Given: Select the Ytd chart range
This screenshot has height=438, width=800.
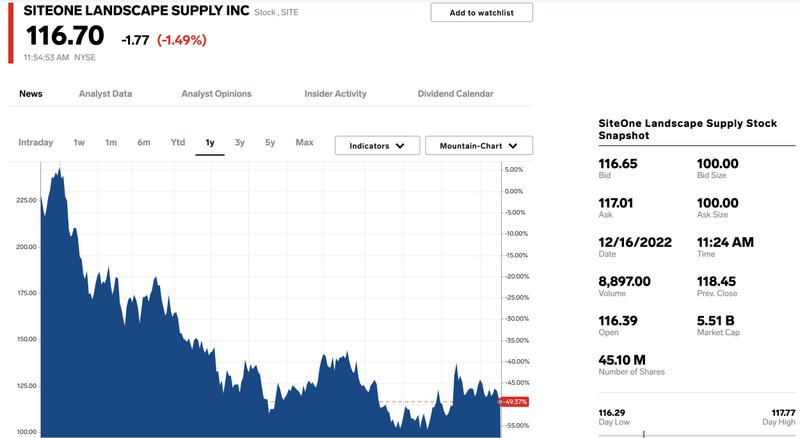Looking at the screenshot, I should [x=178, y=142].
